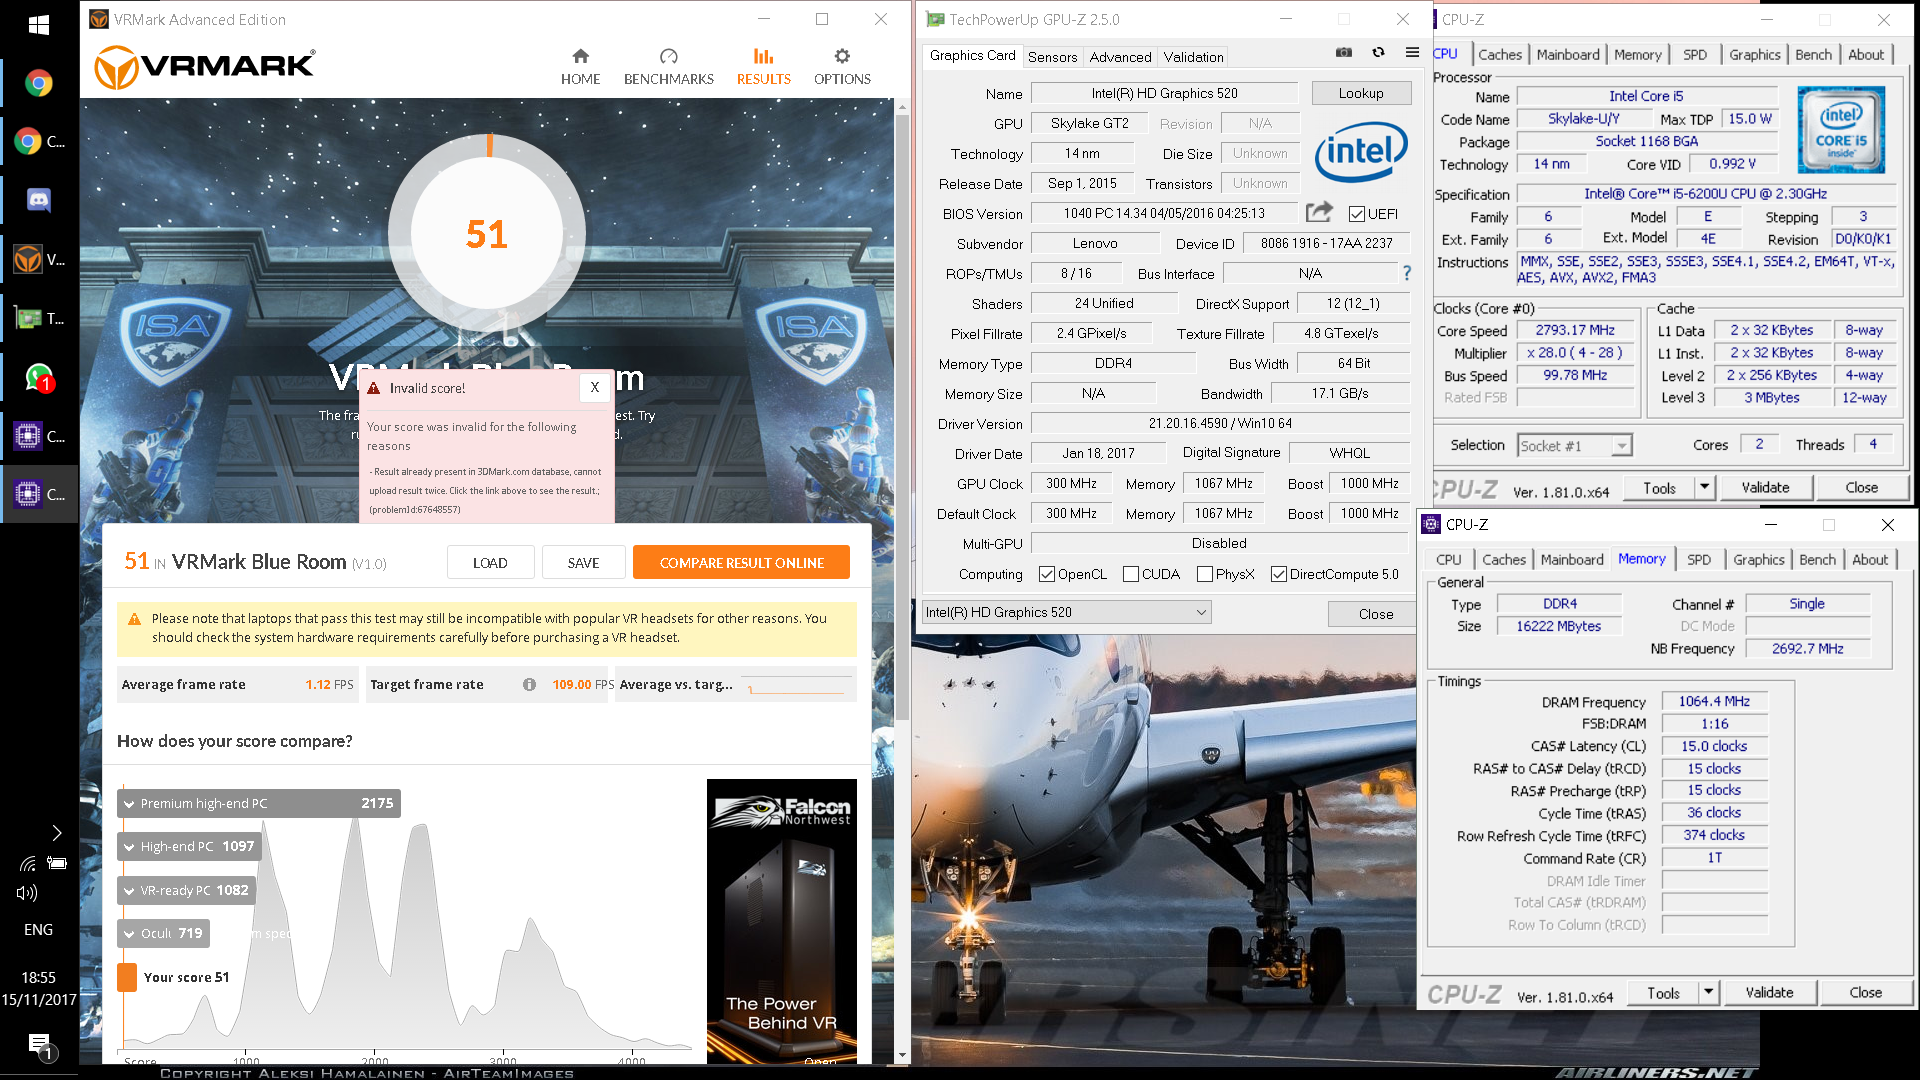This screenshot has width=1920, height=1080.
Task: Click Lookup button in GPU-Z
Action: point(1361,93)
